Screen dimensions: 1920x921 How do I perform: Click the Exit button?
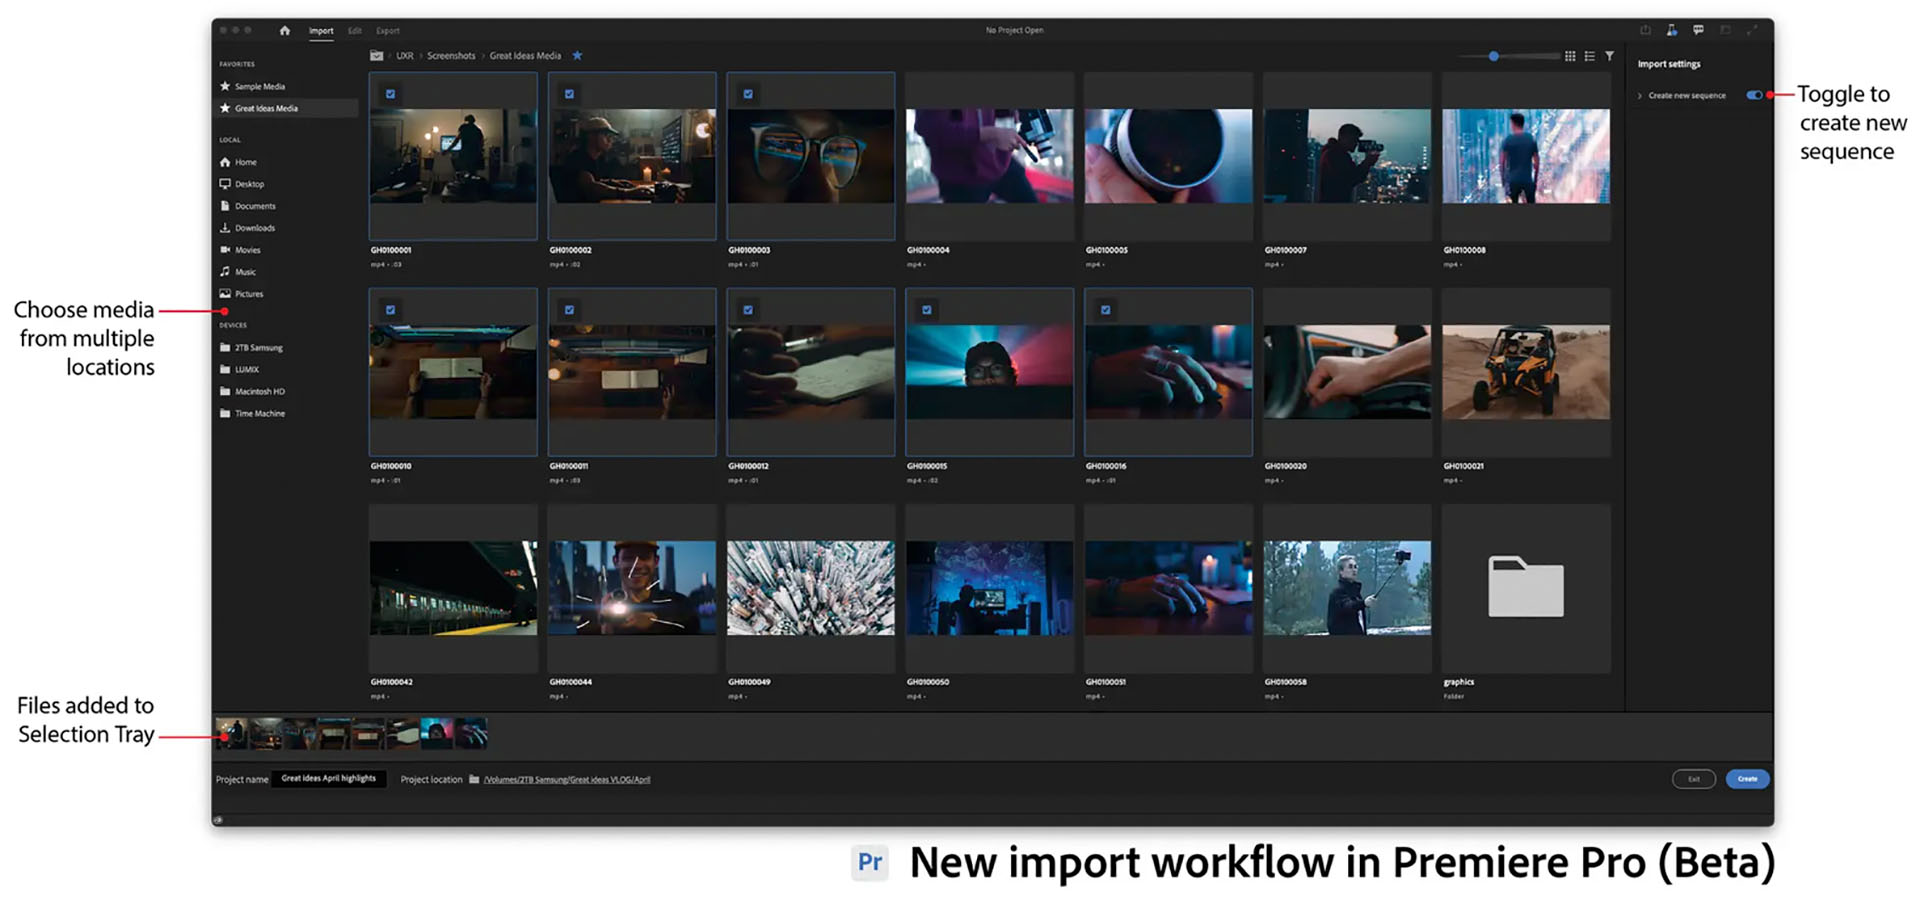point(1694,779)
